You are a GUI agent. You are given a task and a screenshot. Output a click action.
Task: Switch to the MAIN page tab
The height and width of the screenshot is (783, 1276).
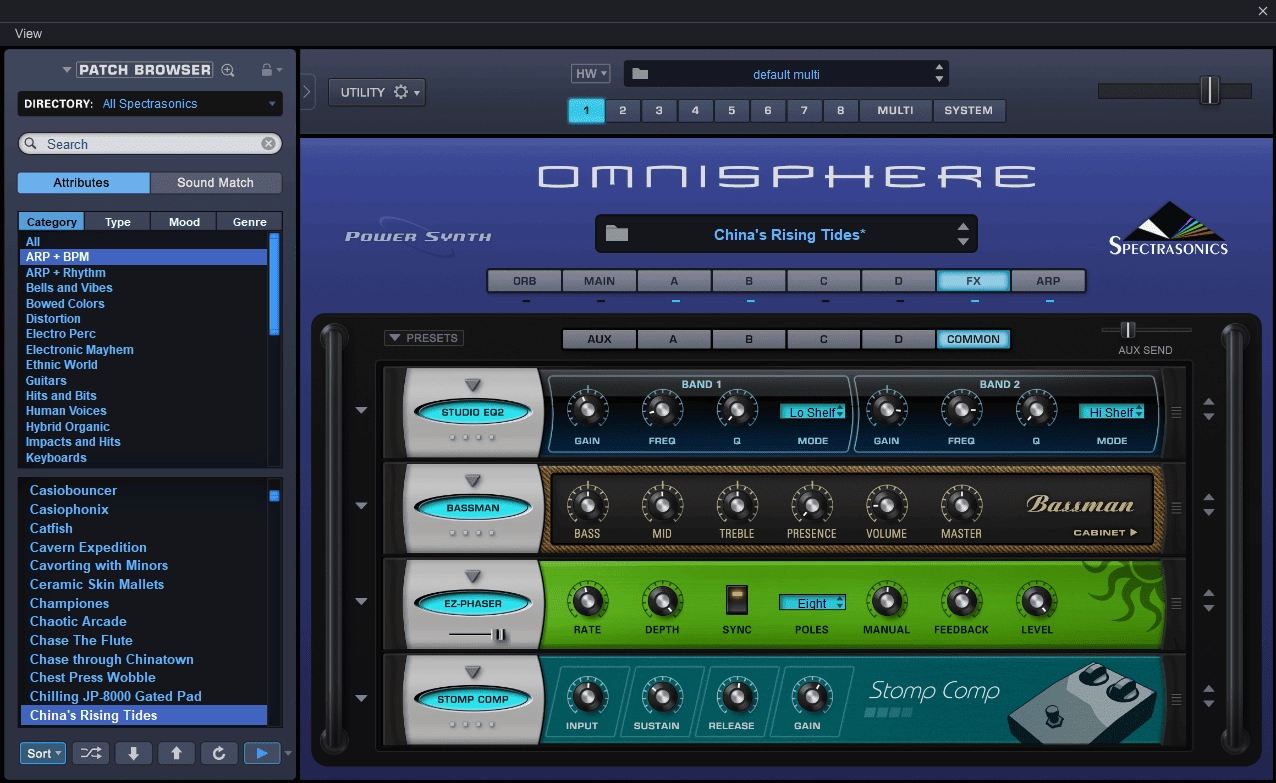point(599,281)
